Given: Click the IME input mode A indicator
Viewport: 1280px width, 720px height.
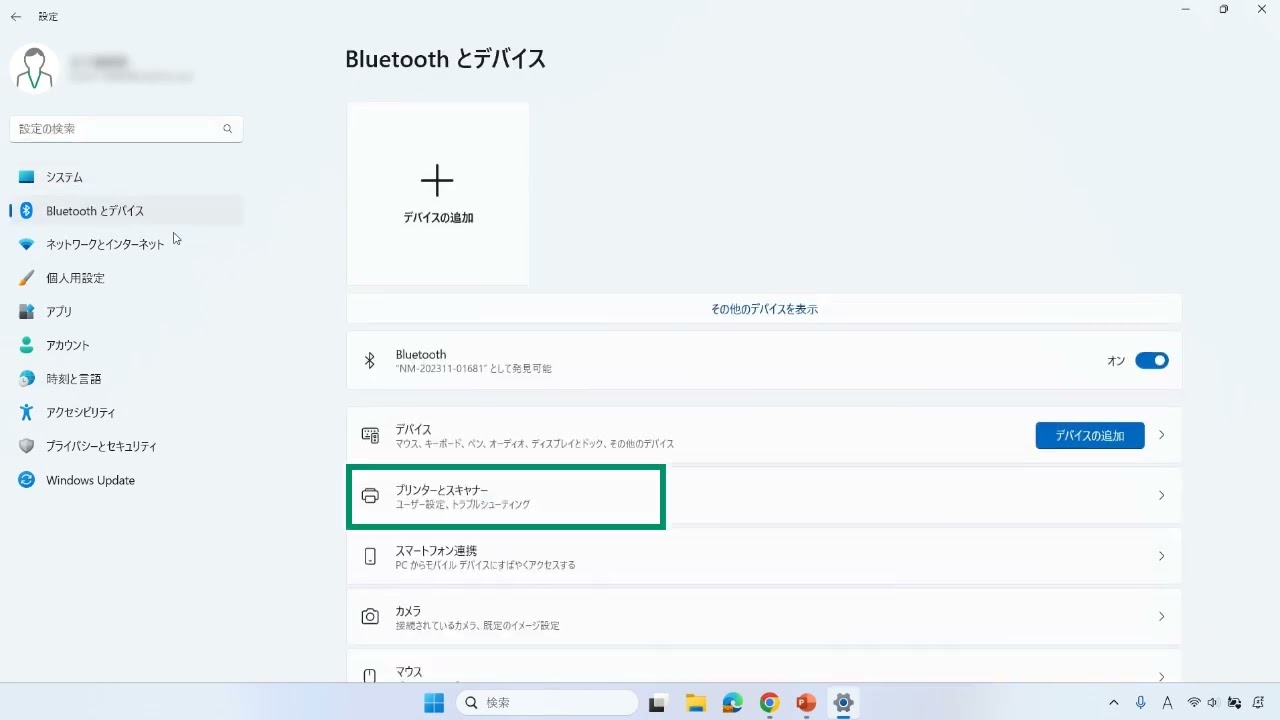Looking at the screenshot, I should (1167, 703).
